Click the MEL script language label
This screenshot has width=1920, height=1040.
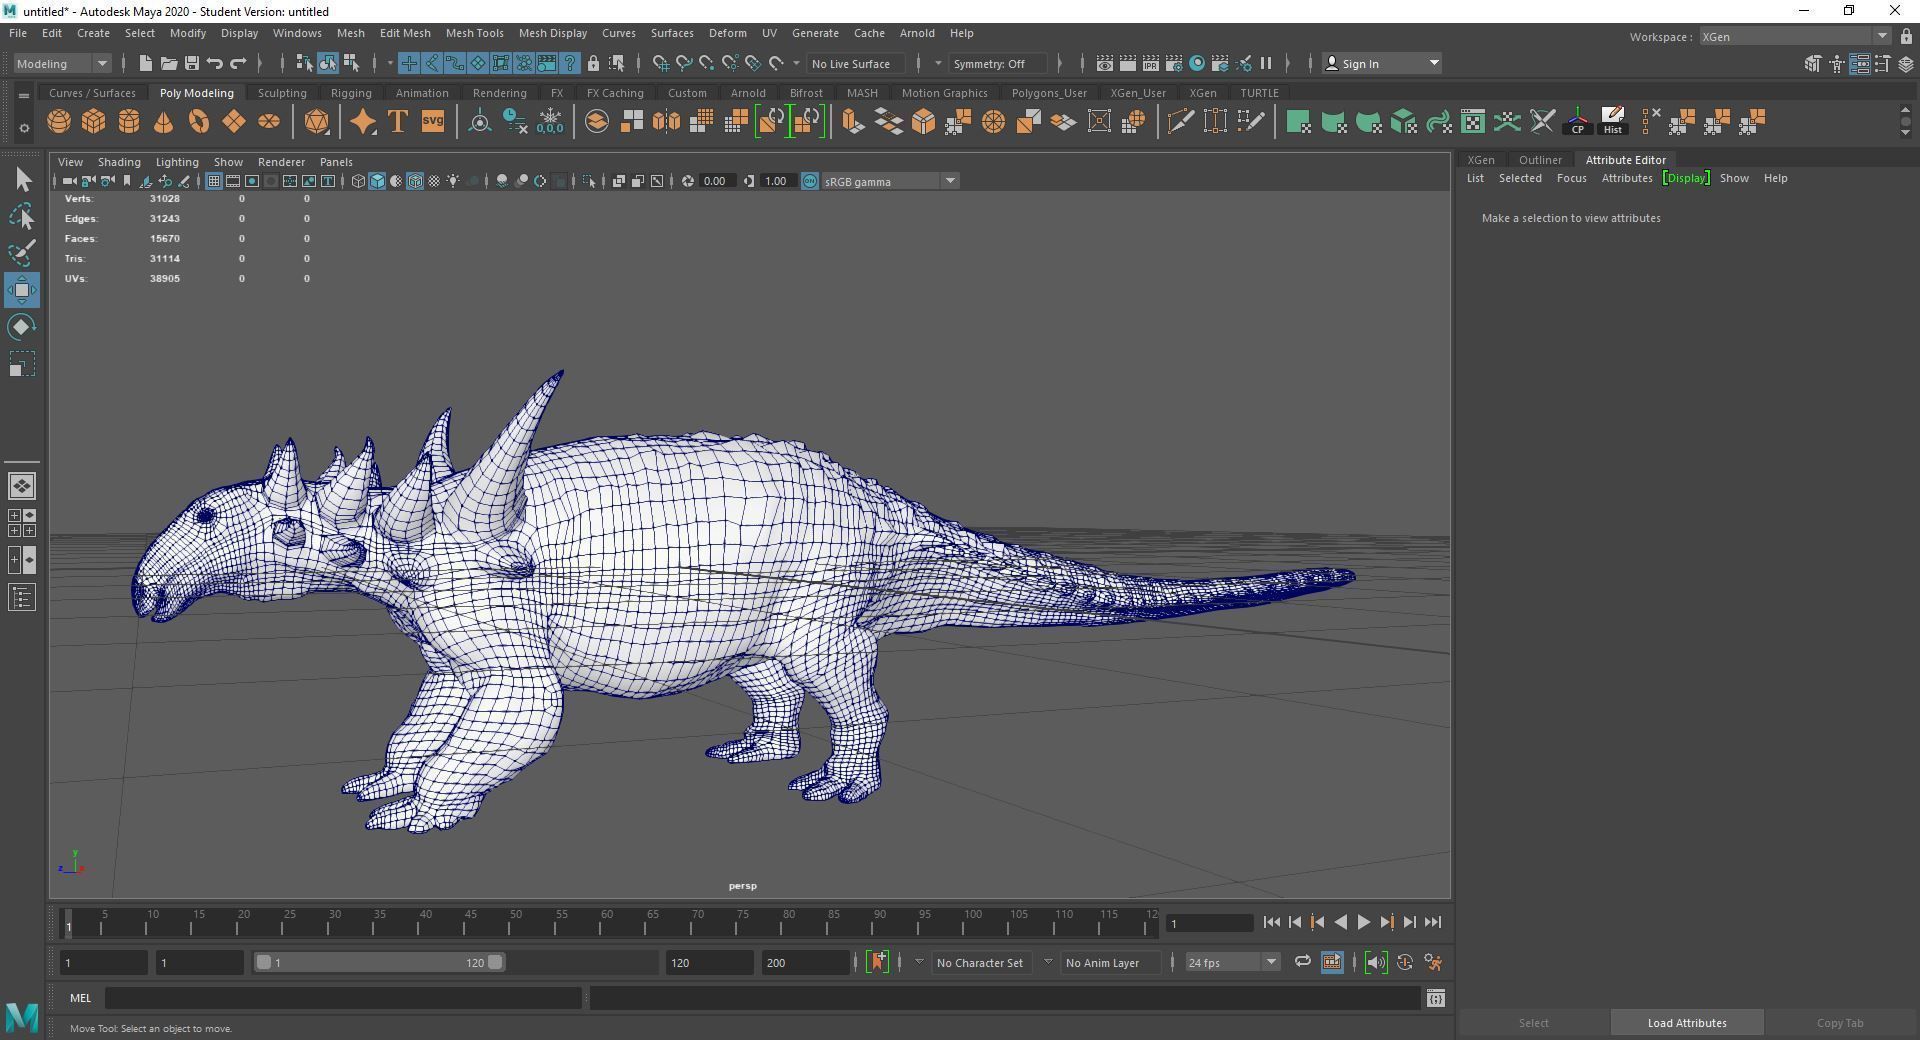point(80,998)
